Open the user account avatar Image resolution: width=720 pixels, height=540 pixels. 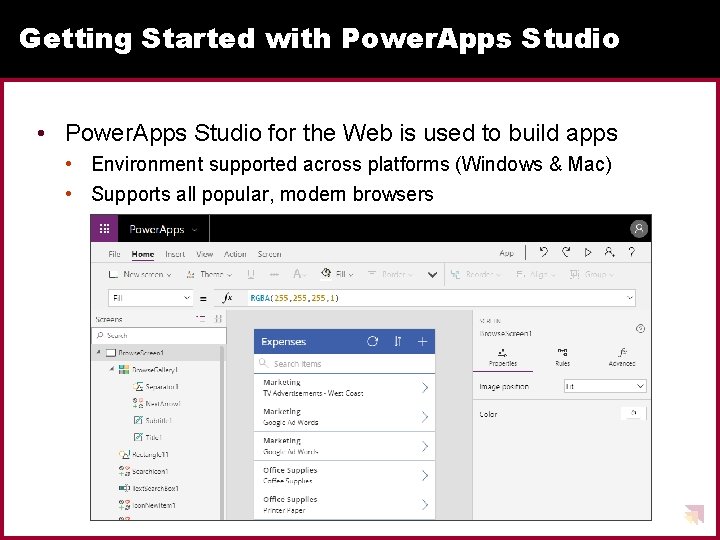[638, 229]
